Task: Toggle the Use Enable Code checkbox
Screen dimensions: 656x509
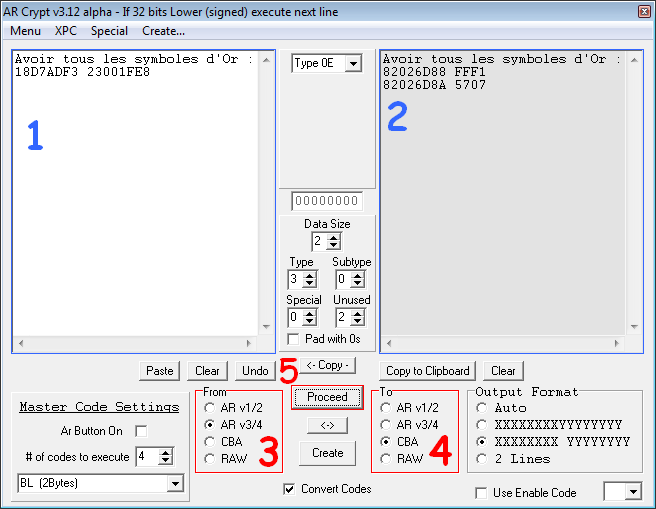Action: click(482, 493)
